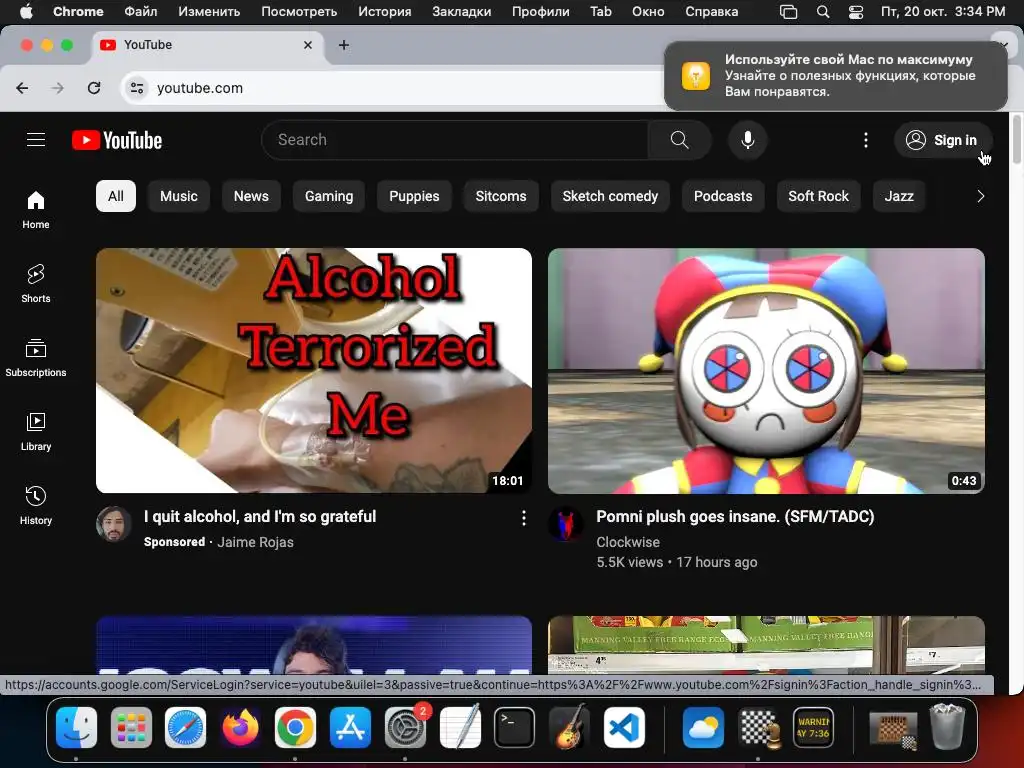Click the Sign in button
1024x768 pixels.
[x=942, y=140]
